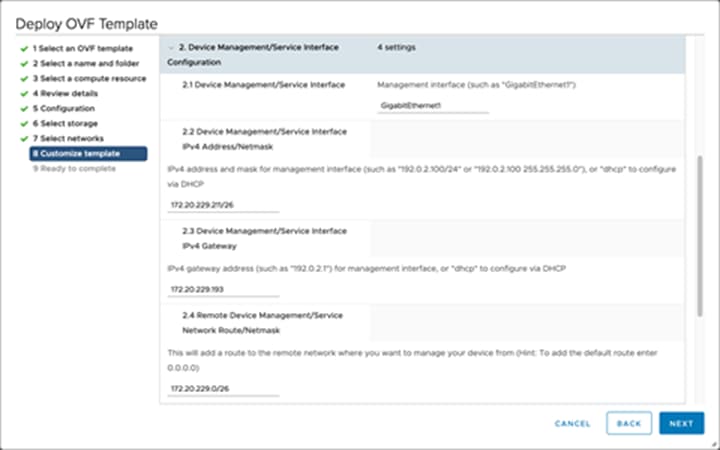
Task: Click the checkmark next to Select a name and folder
Action: pyautogui.click(x=22, y=63)
